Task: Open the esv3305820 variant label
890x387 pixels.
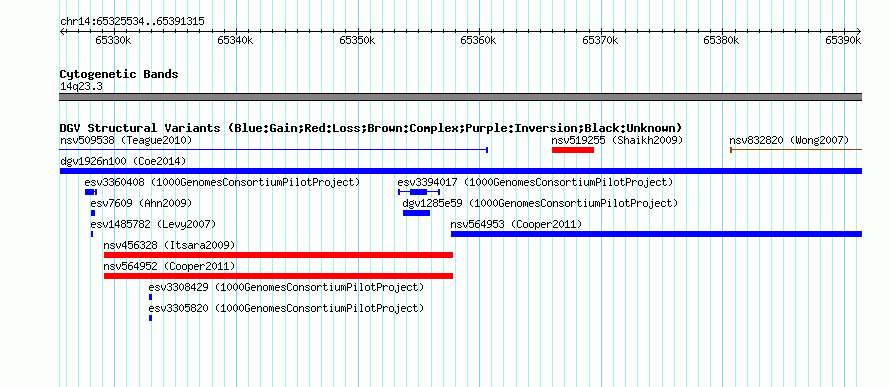Action: [x=286, y=308]
